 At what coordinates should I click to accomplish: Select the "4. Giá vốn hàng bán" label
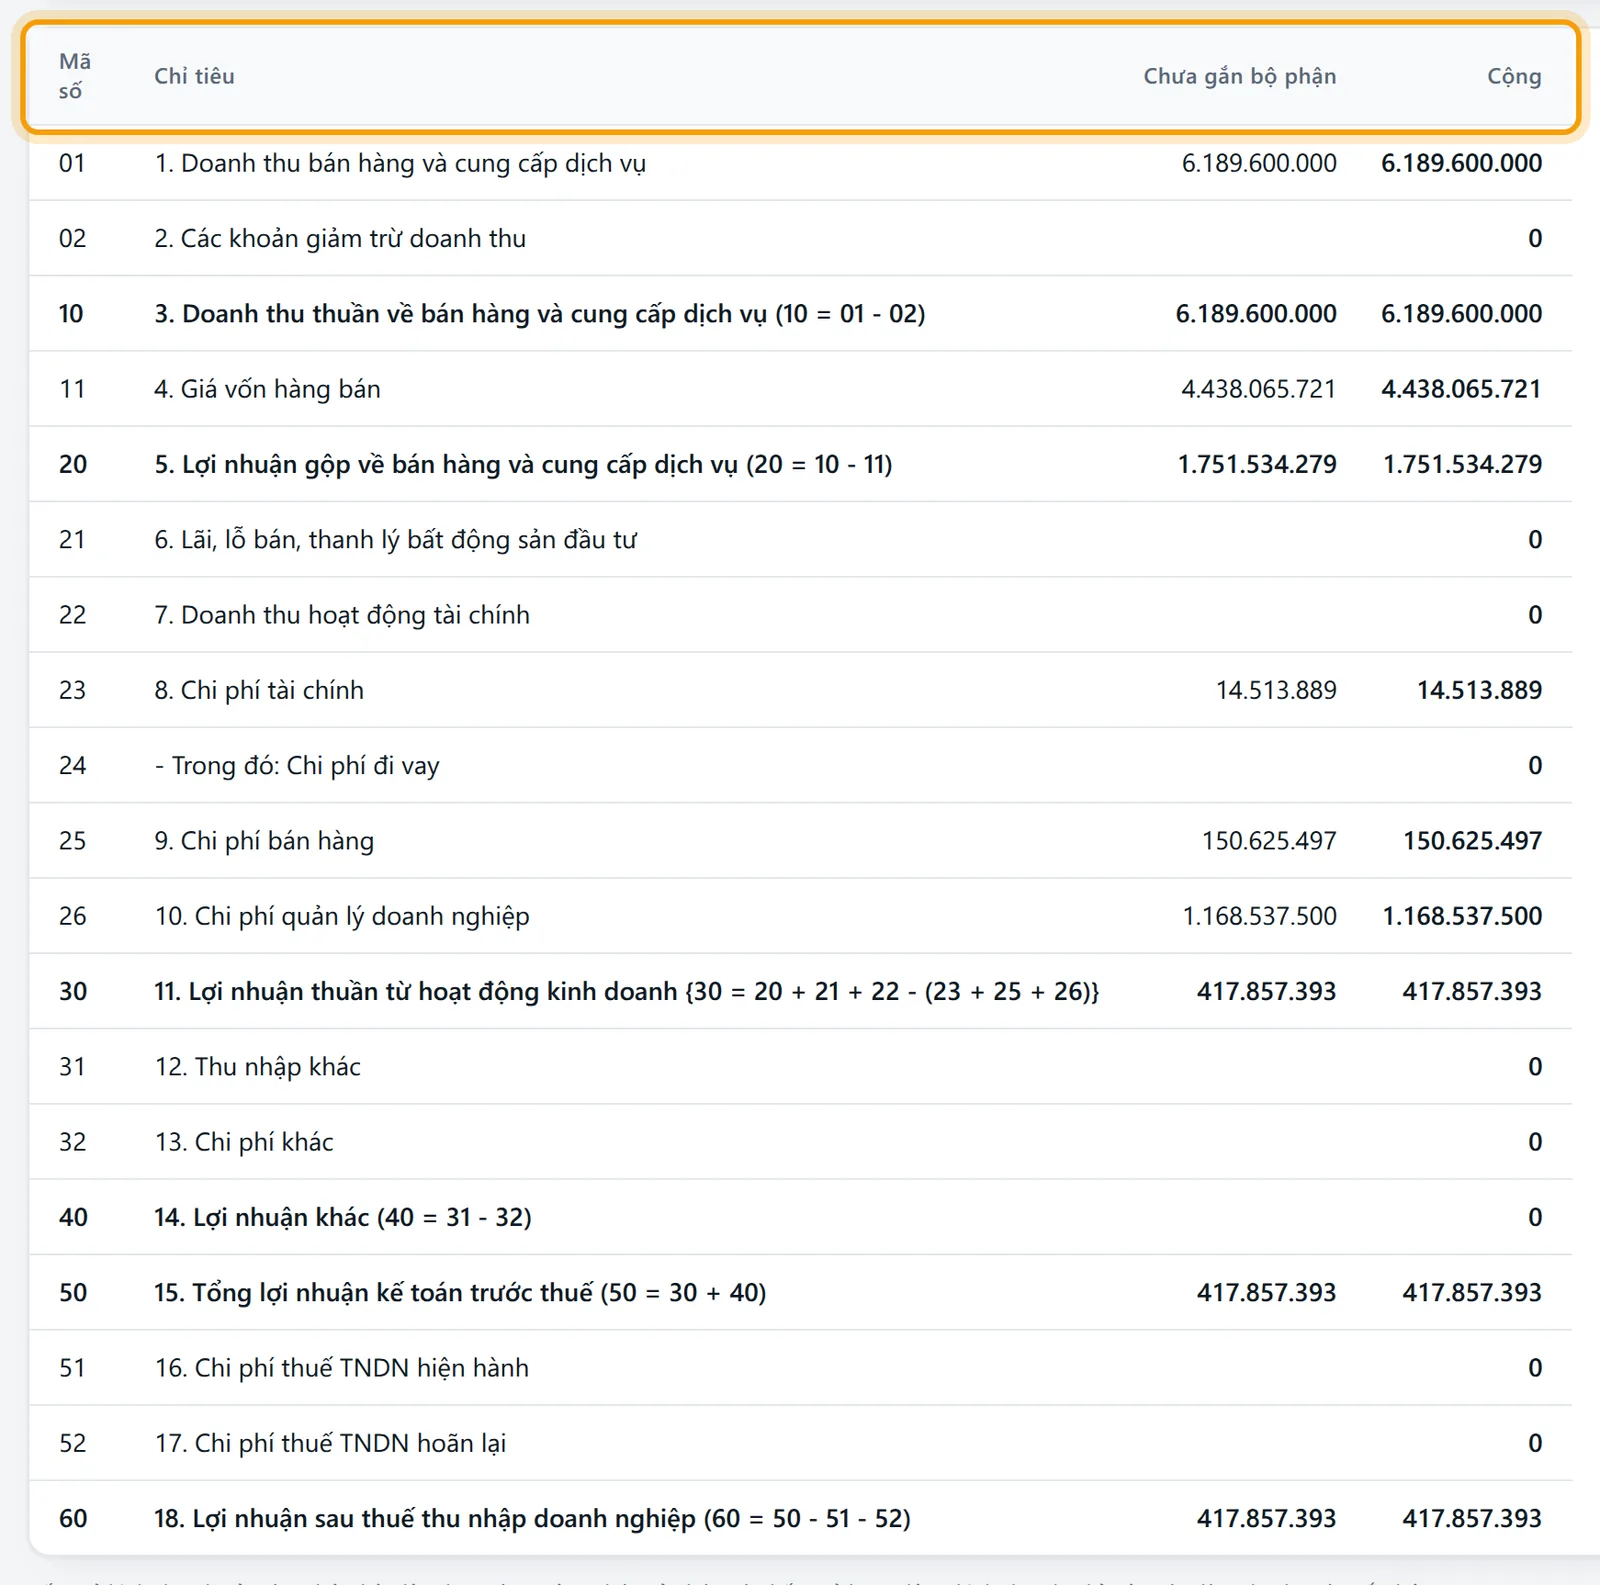pyautogui.click(x=267, y=389)
